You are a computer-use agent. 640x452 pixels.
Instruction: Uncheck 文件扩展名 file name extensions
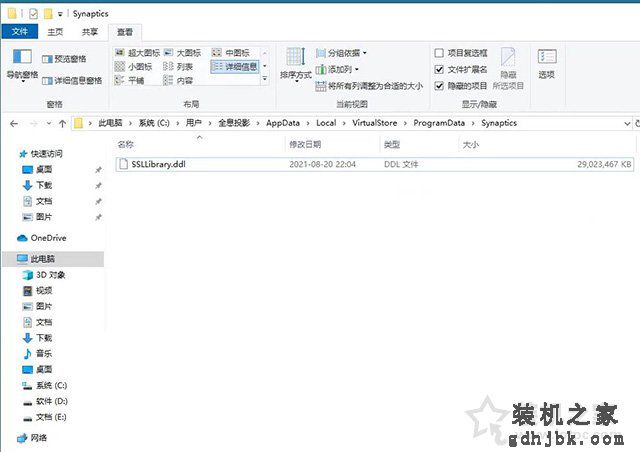click(461, 69)
